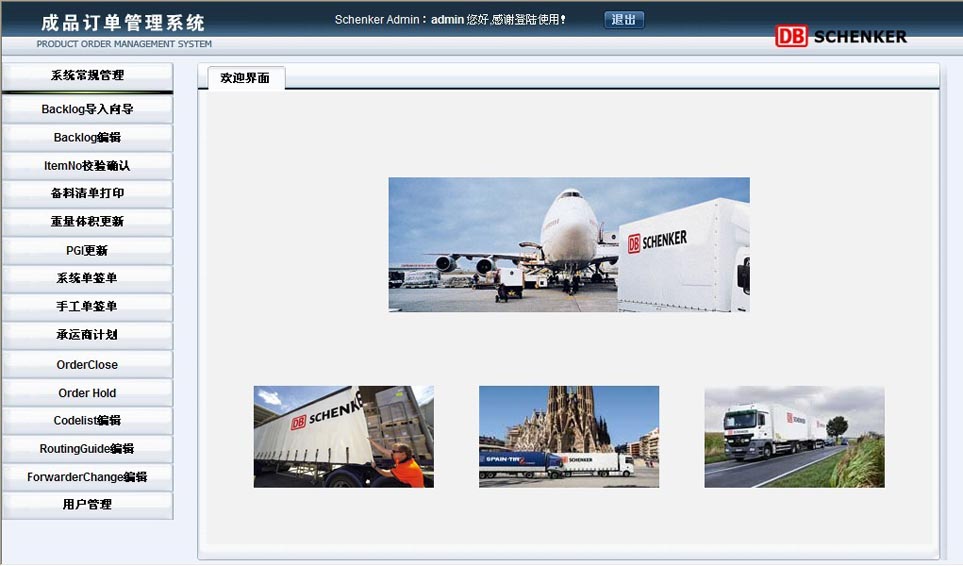The image size is (963, 566).
Task: Click the Sagrada Familia truck thumbnail
Action: pyautogui.click(x=569, y=436)
